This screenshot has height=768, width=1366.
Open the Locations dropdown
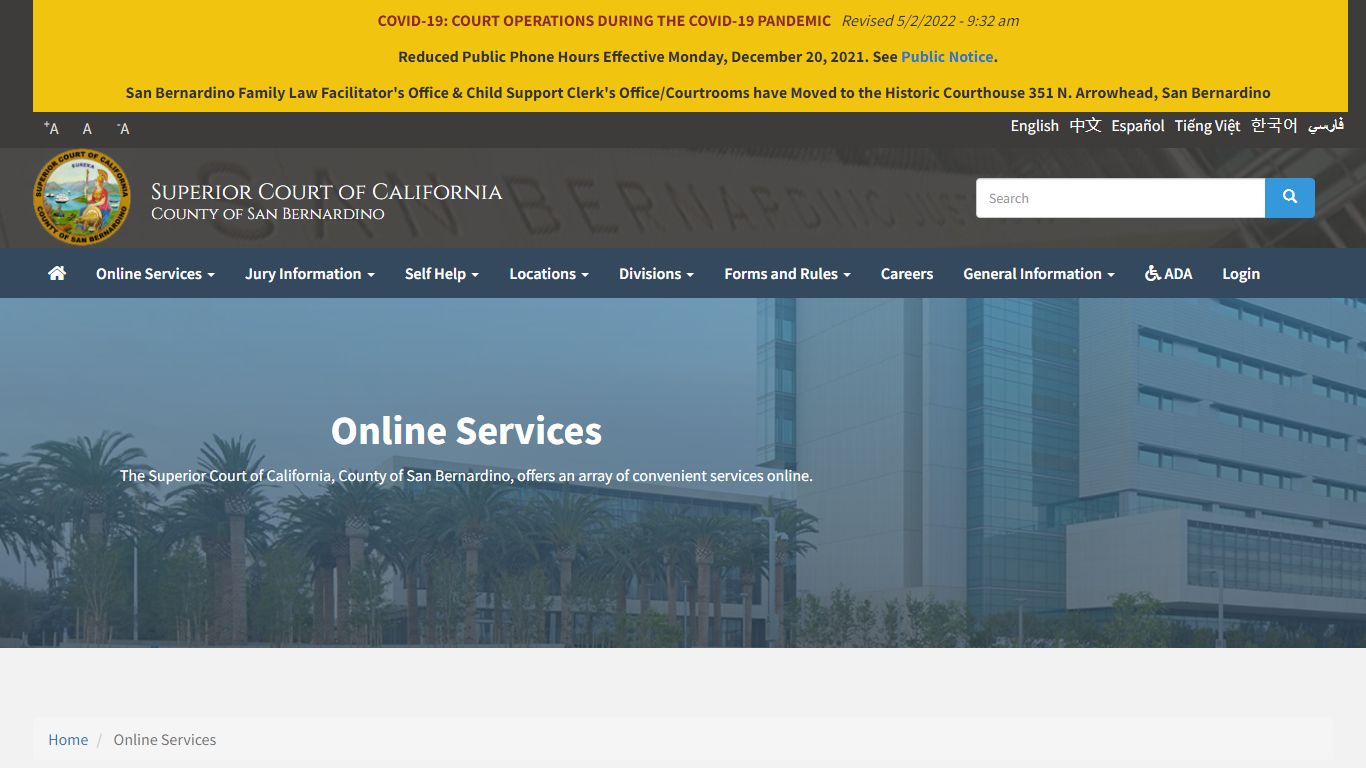(549, 273)
